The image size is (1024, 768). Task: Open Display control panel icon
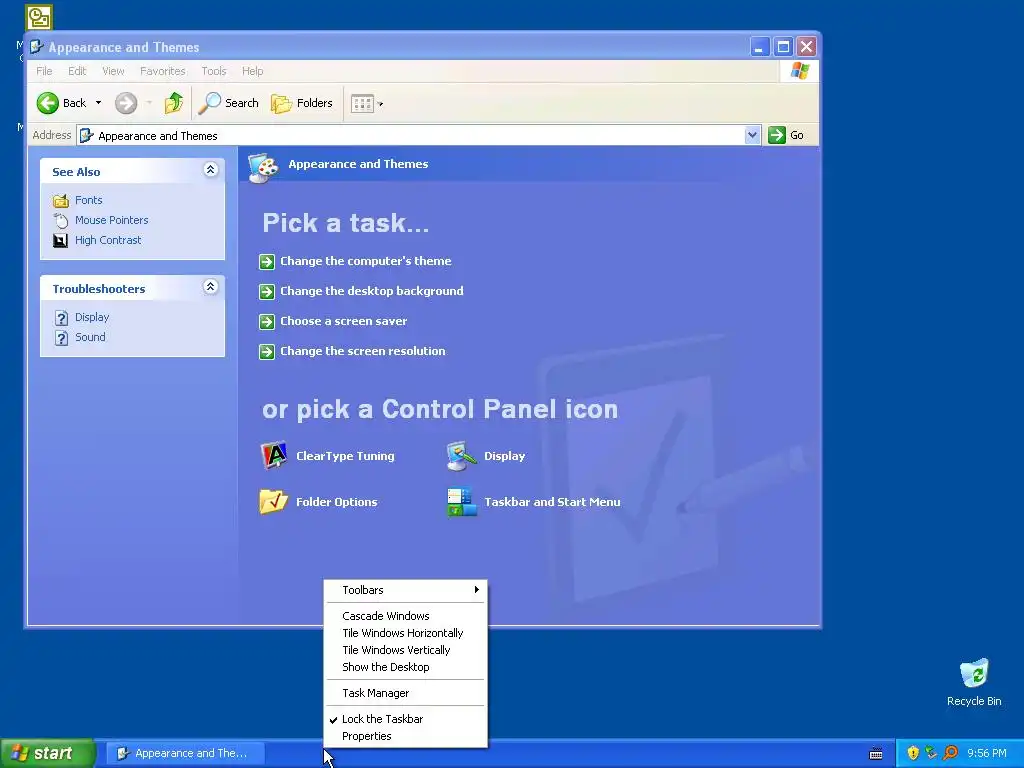tap(462, 456)
